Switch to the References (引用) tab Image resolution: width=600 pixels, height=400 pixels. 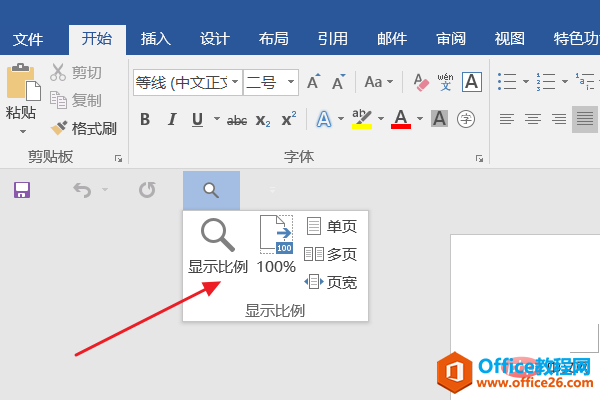click(333, 39)
